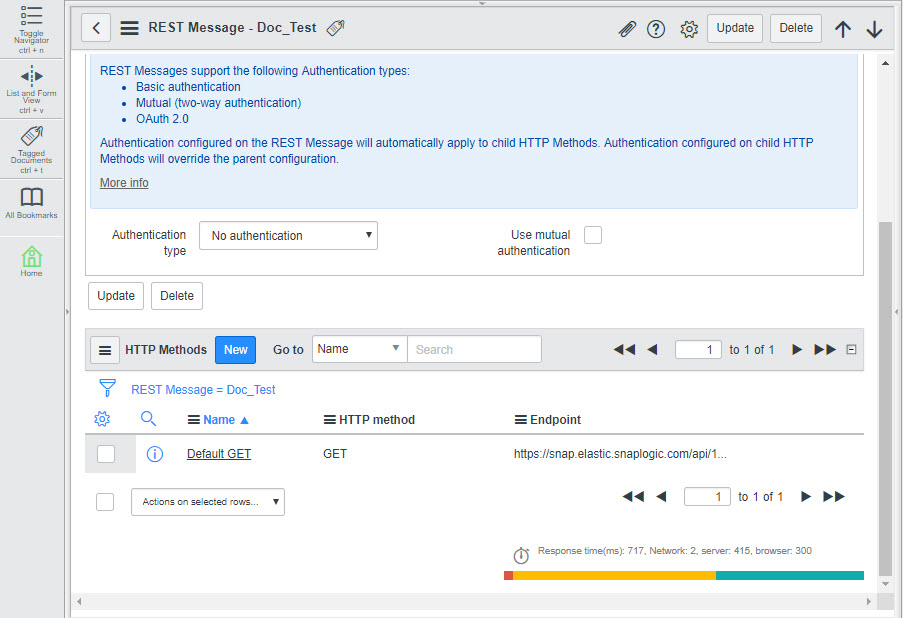Open the form context hamburger menu
This screenshot has width=903, height=618.
tap(130, 28)
